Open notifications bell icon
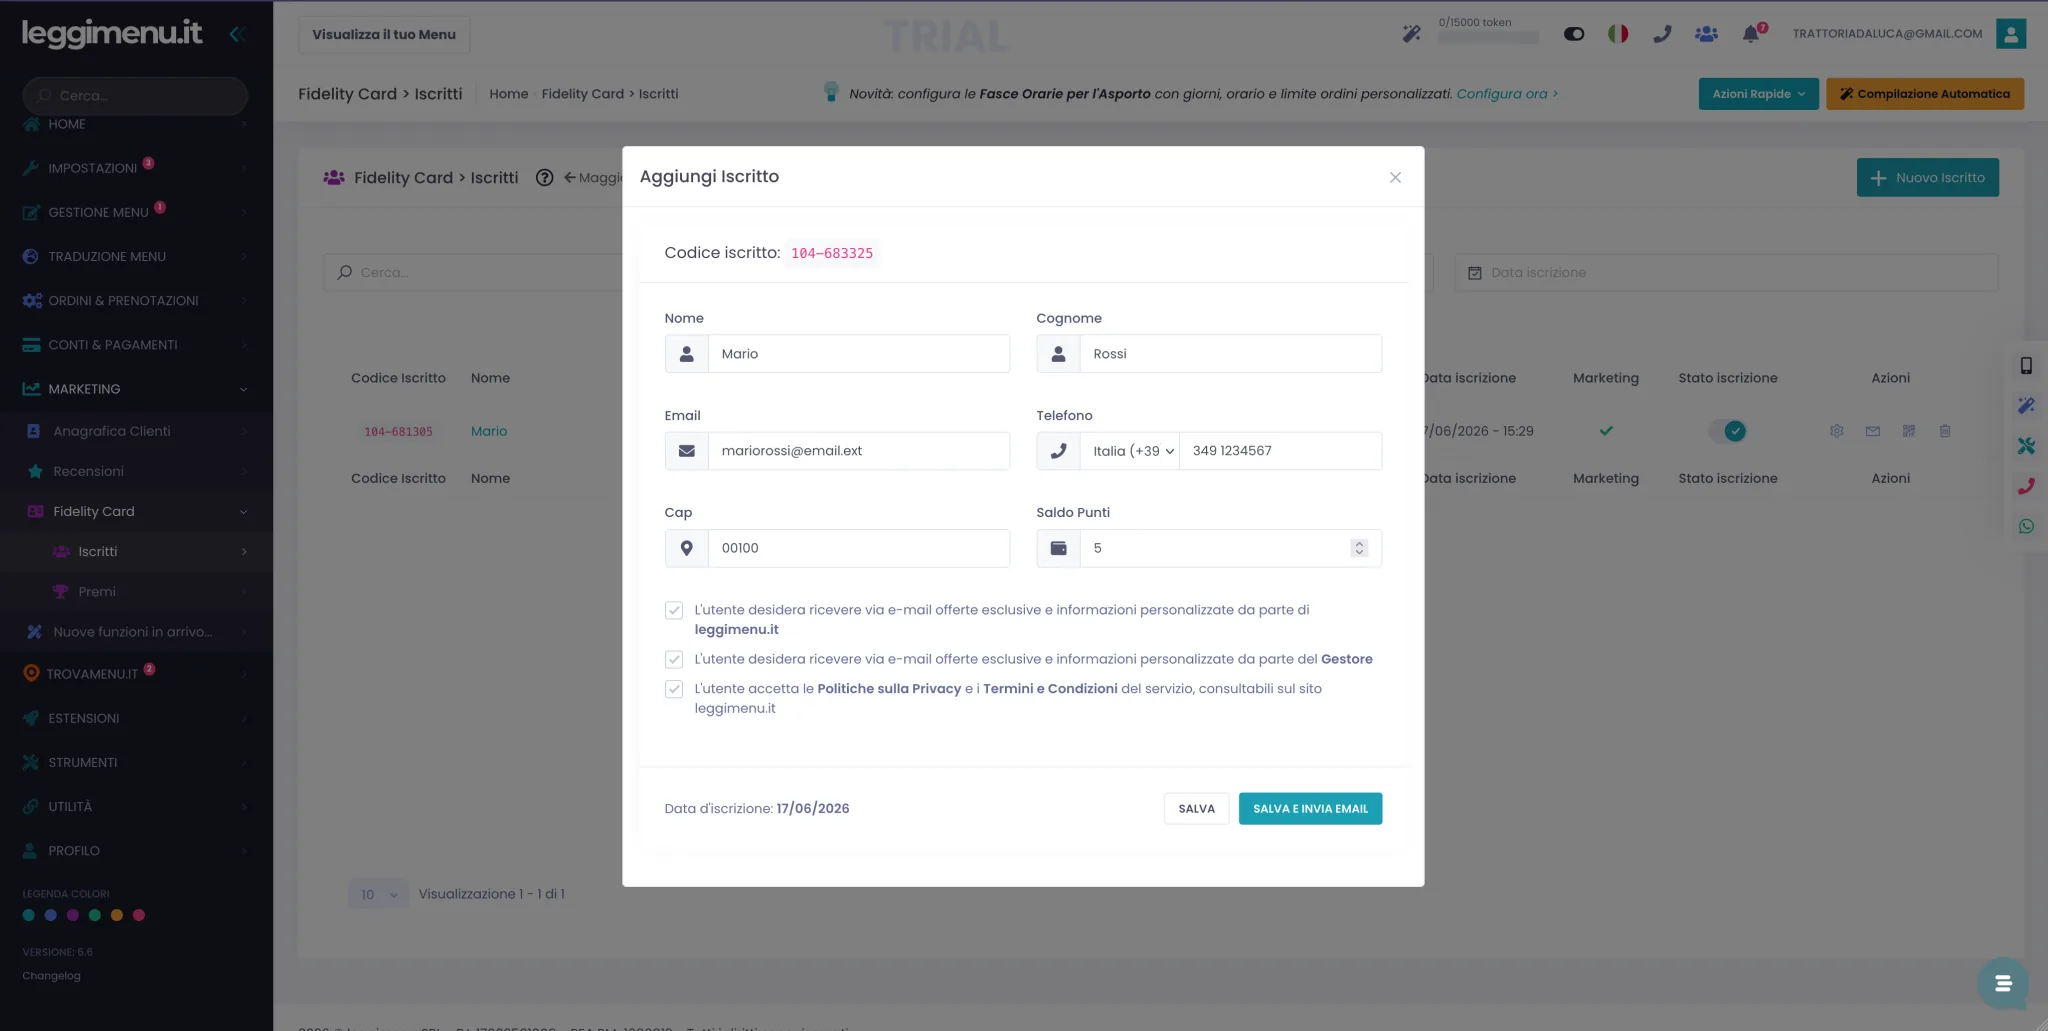This screenshot has width=2048, height=1031. (1750, 34)
